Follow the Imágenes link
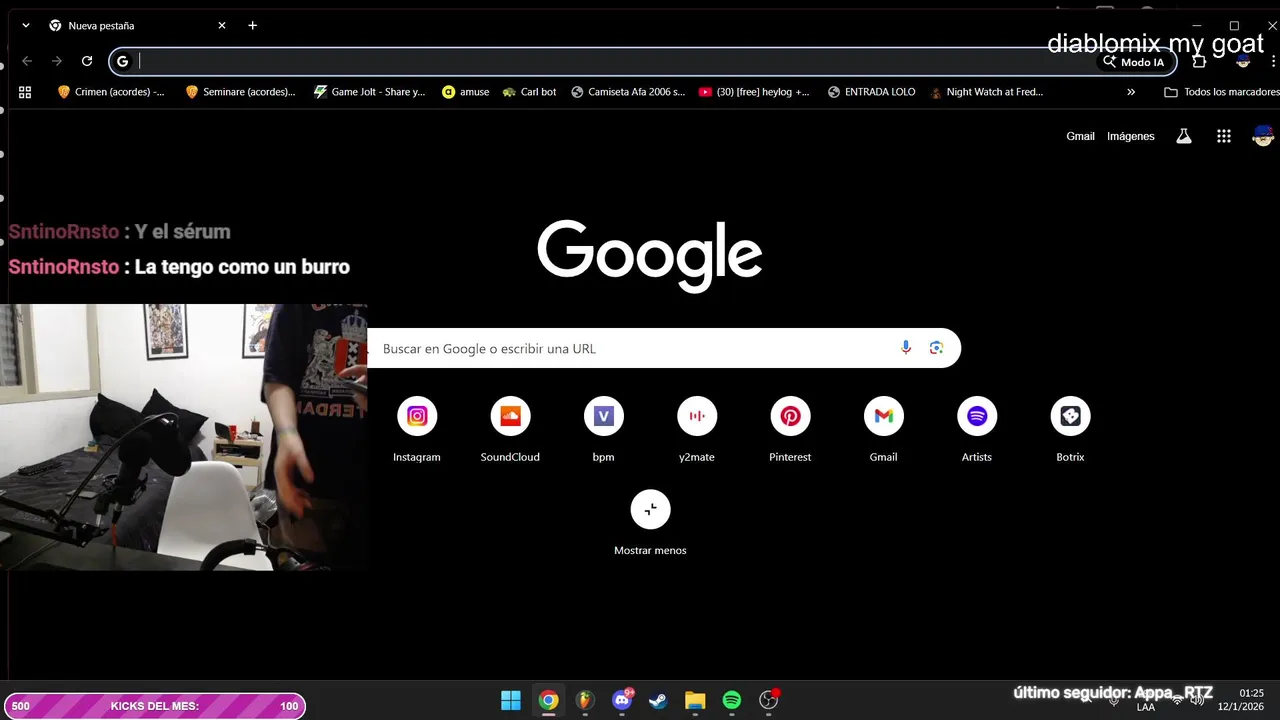1280x720 pixels. [1130, 136]
